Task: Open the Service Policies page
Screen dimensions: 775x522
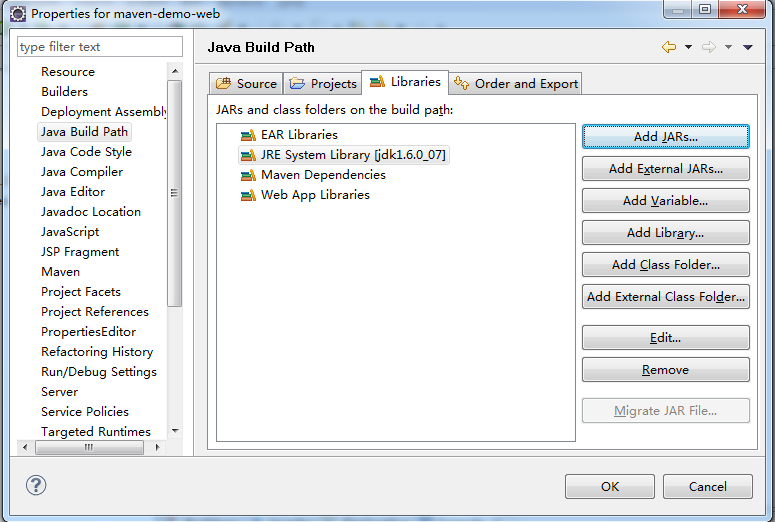Action: point(85,412)
